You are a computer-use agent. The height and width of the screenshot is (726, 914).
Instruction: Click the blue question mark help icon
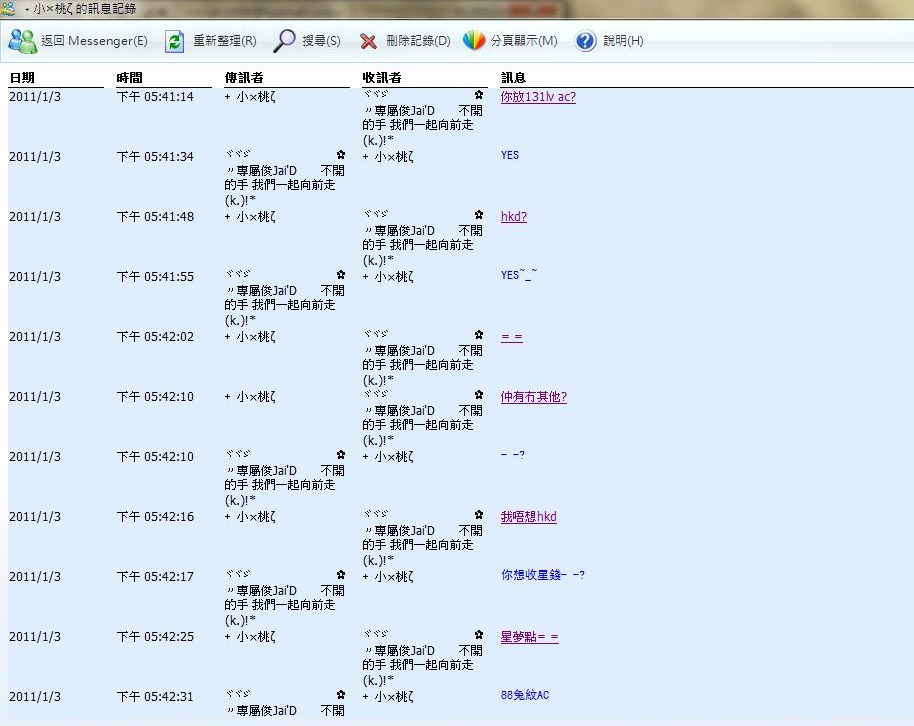pos(585,41)
